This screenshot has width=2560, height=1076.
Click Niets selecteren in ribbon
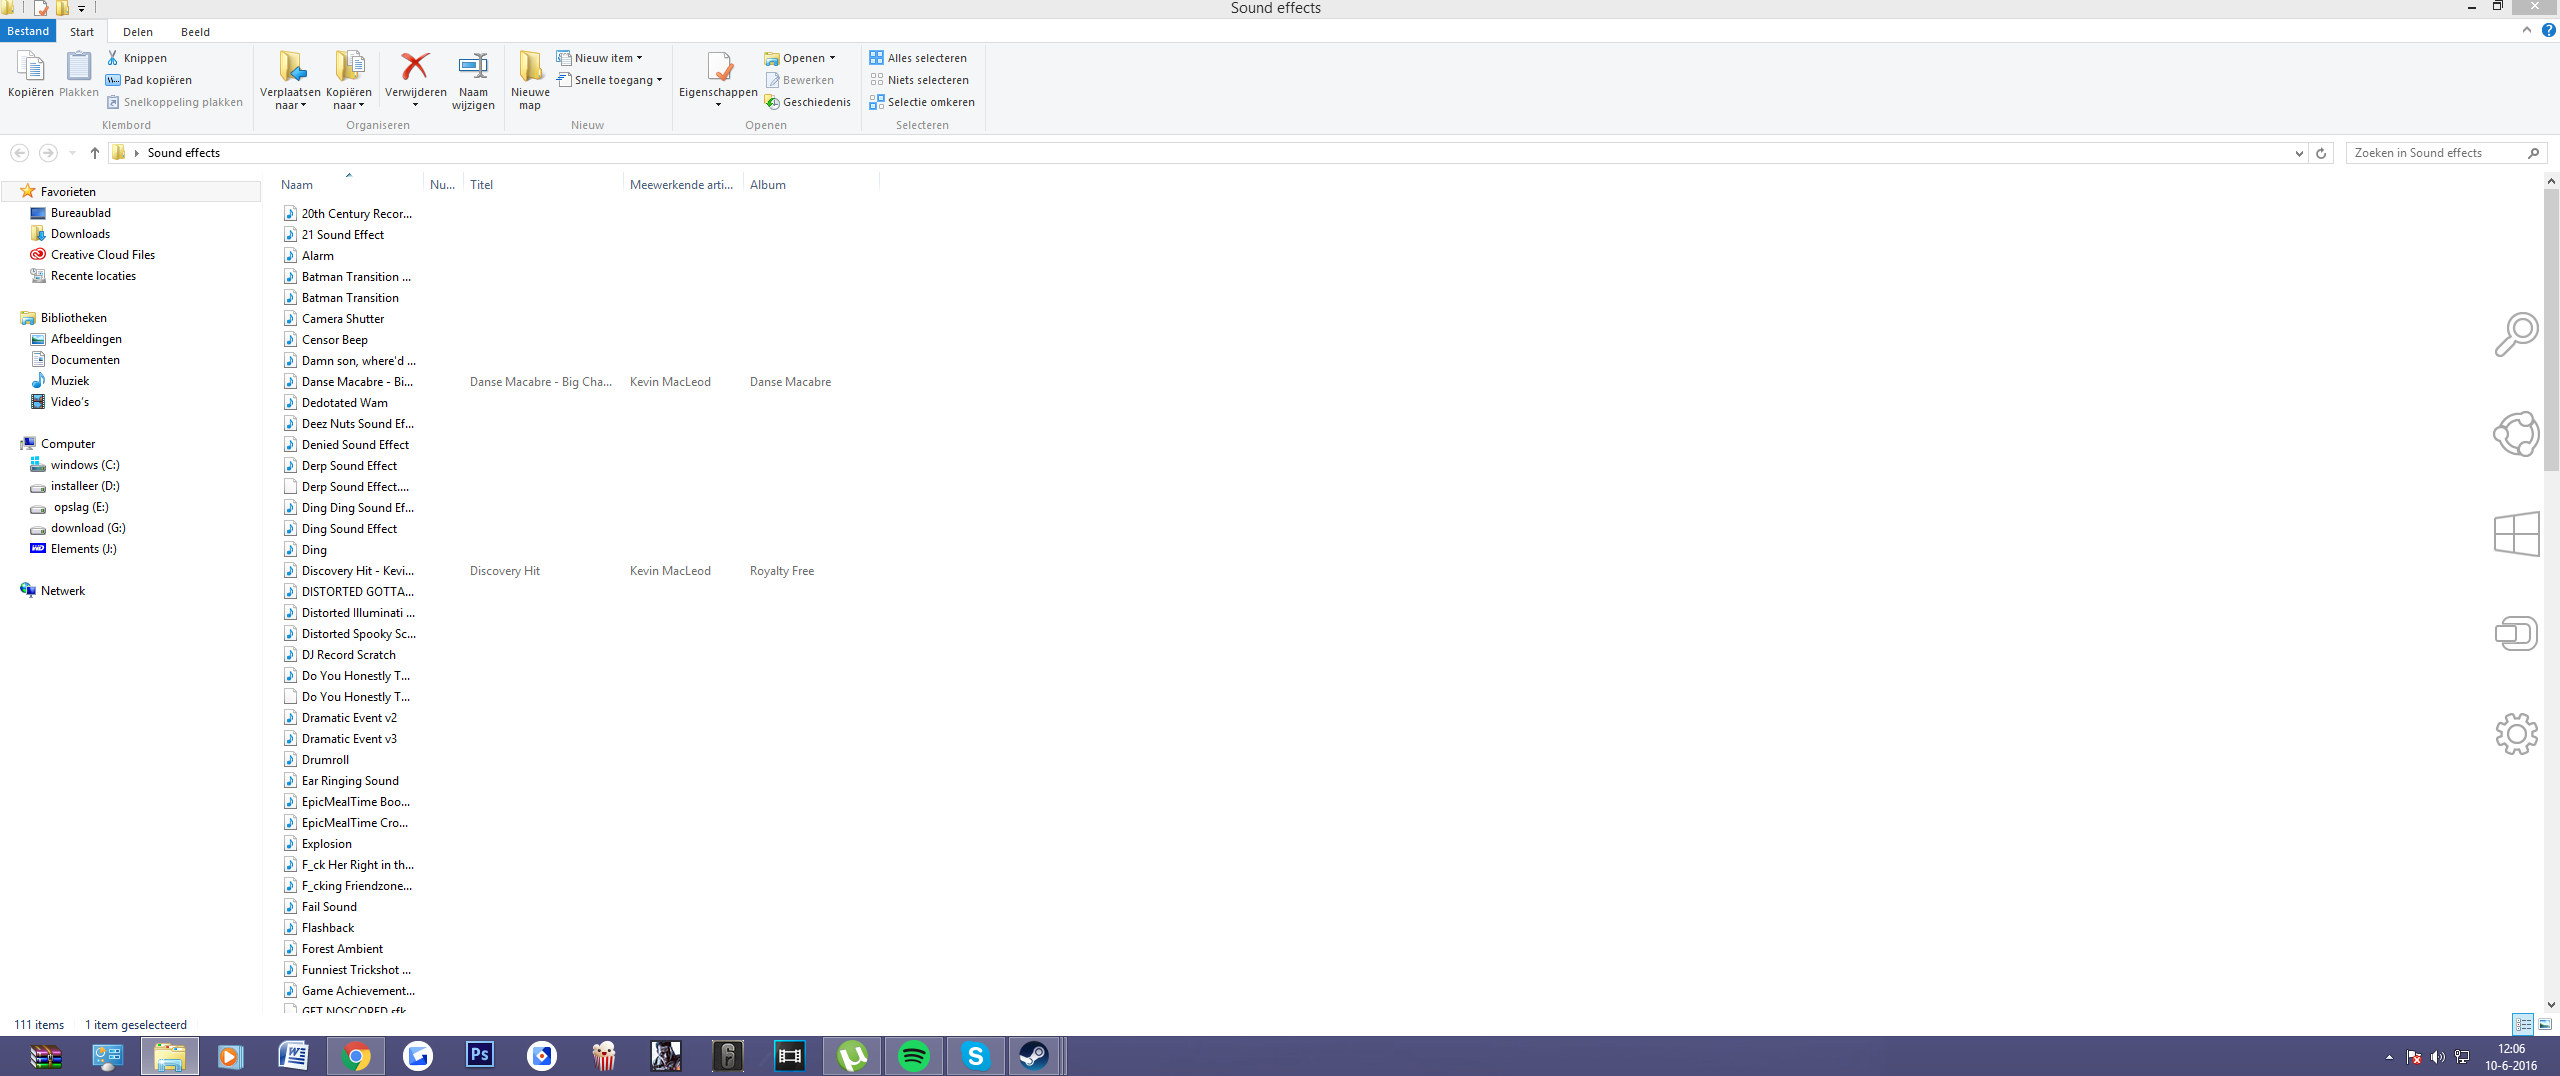tap(919, 80)
